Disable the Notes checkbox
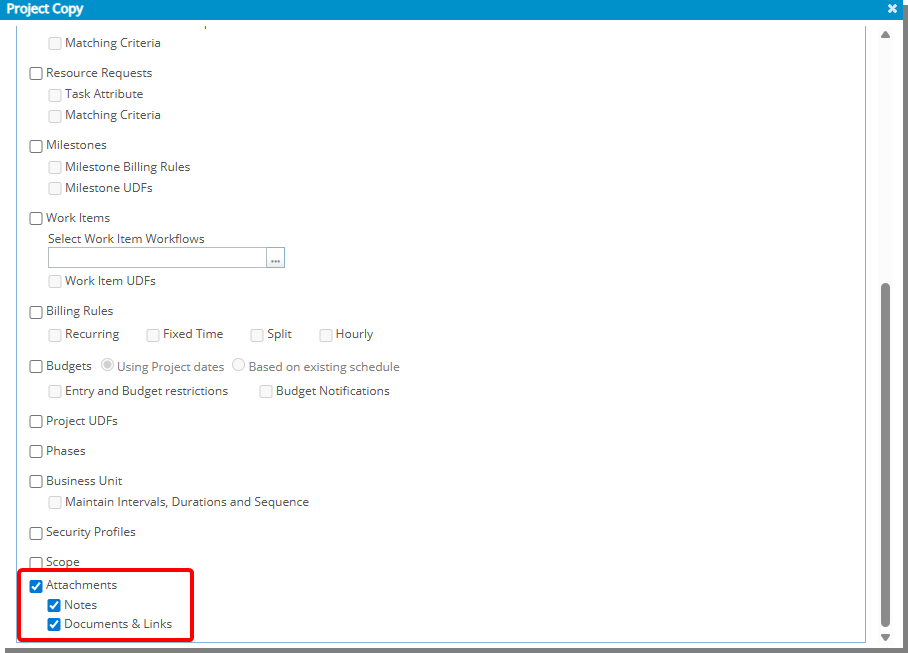This screenshot has width=908, height=653. pos(54,605)
